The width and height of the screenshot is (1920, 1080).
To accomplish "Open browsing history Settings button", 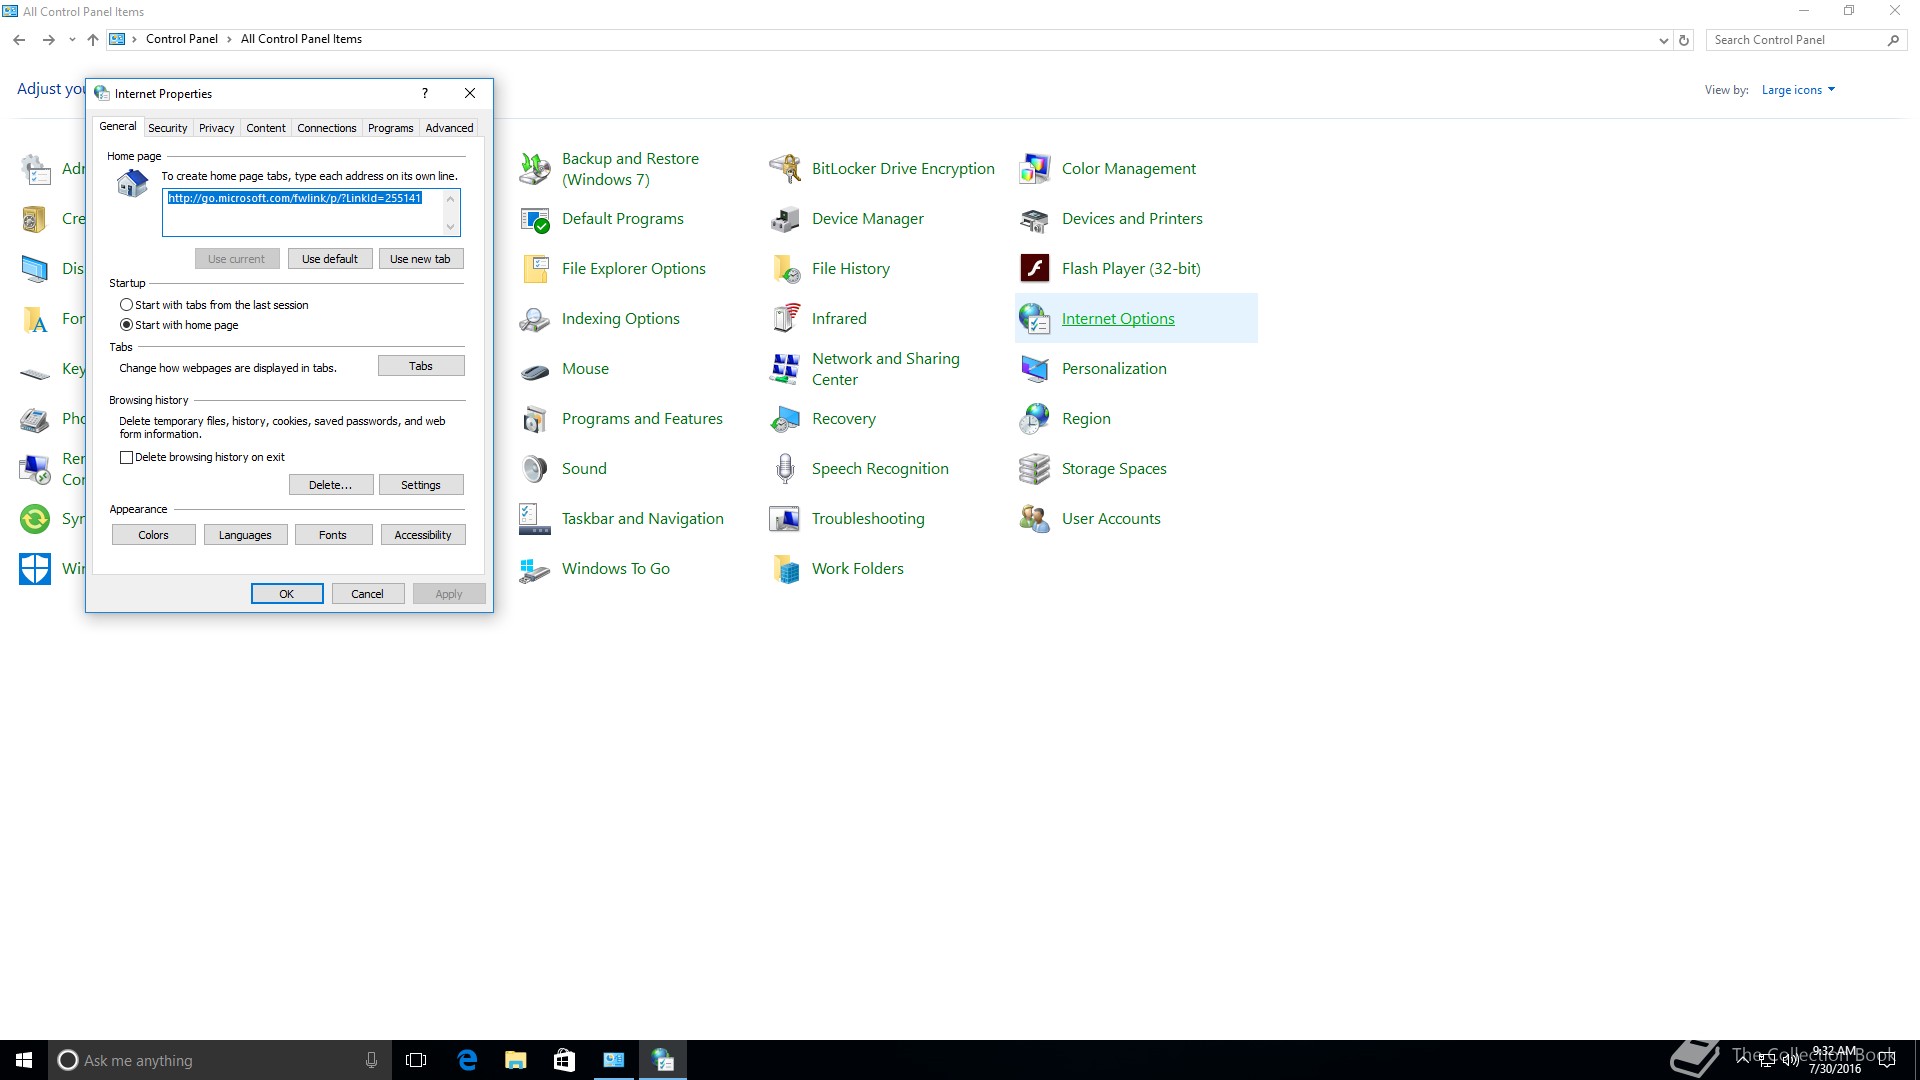I will click(x=421, y=485).
